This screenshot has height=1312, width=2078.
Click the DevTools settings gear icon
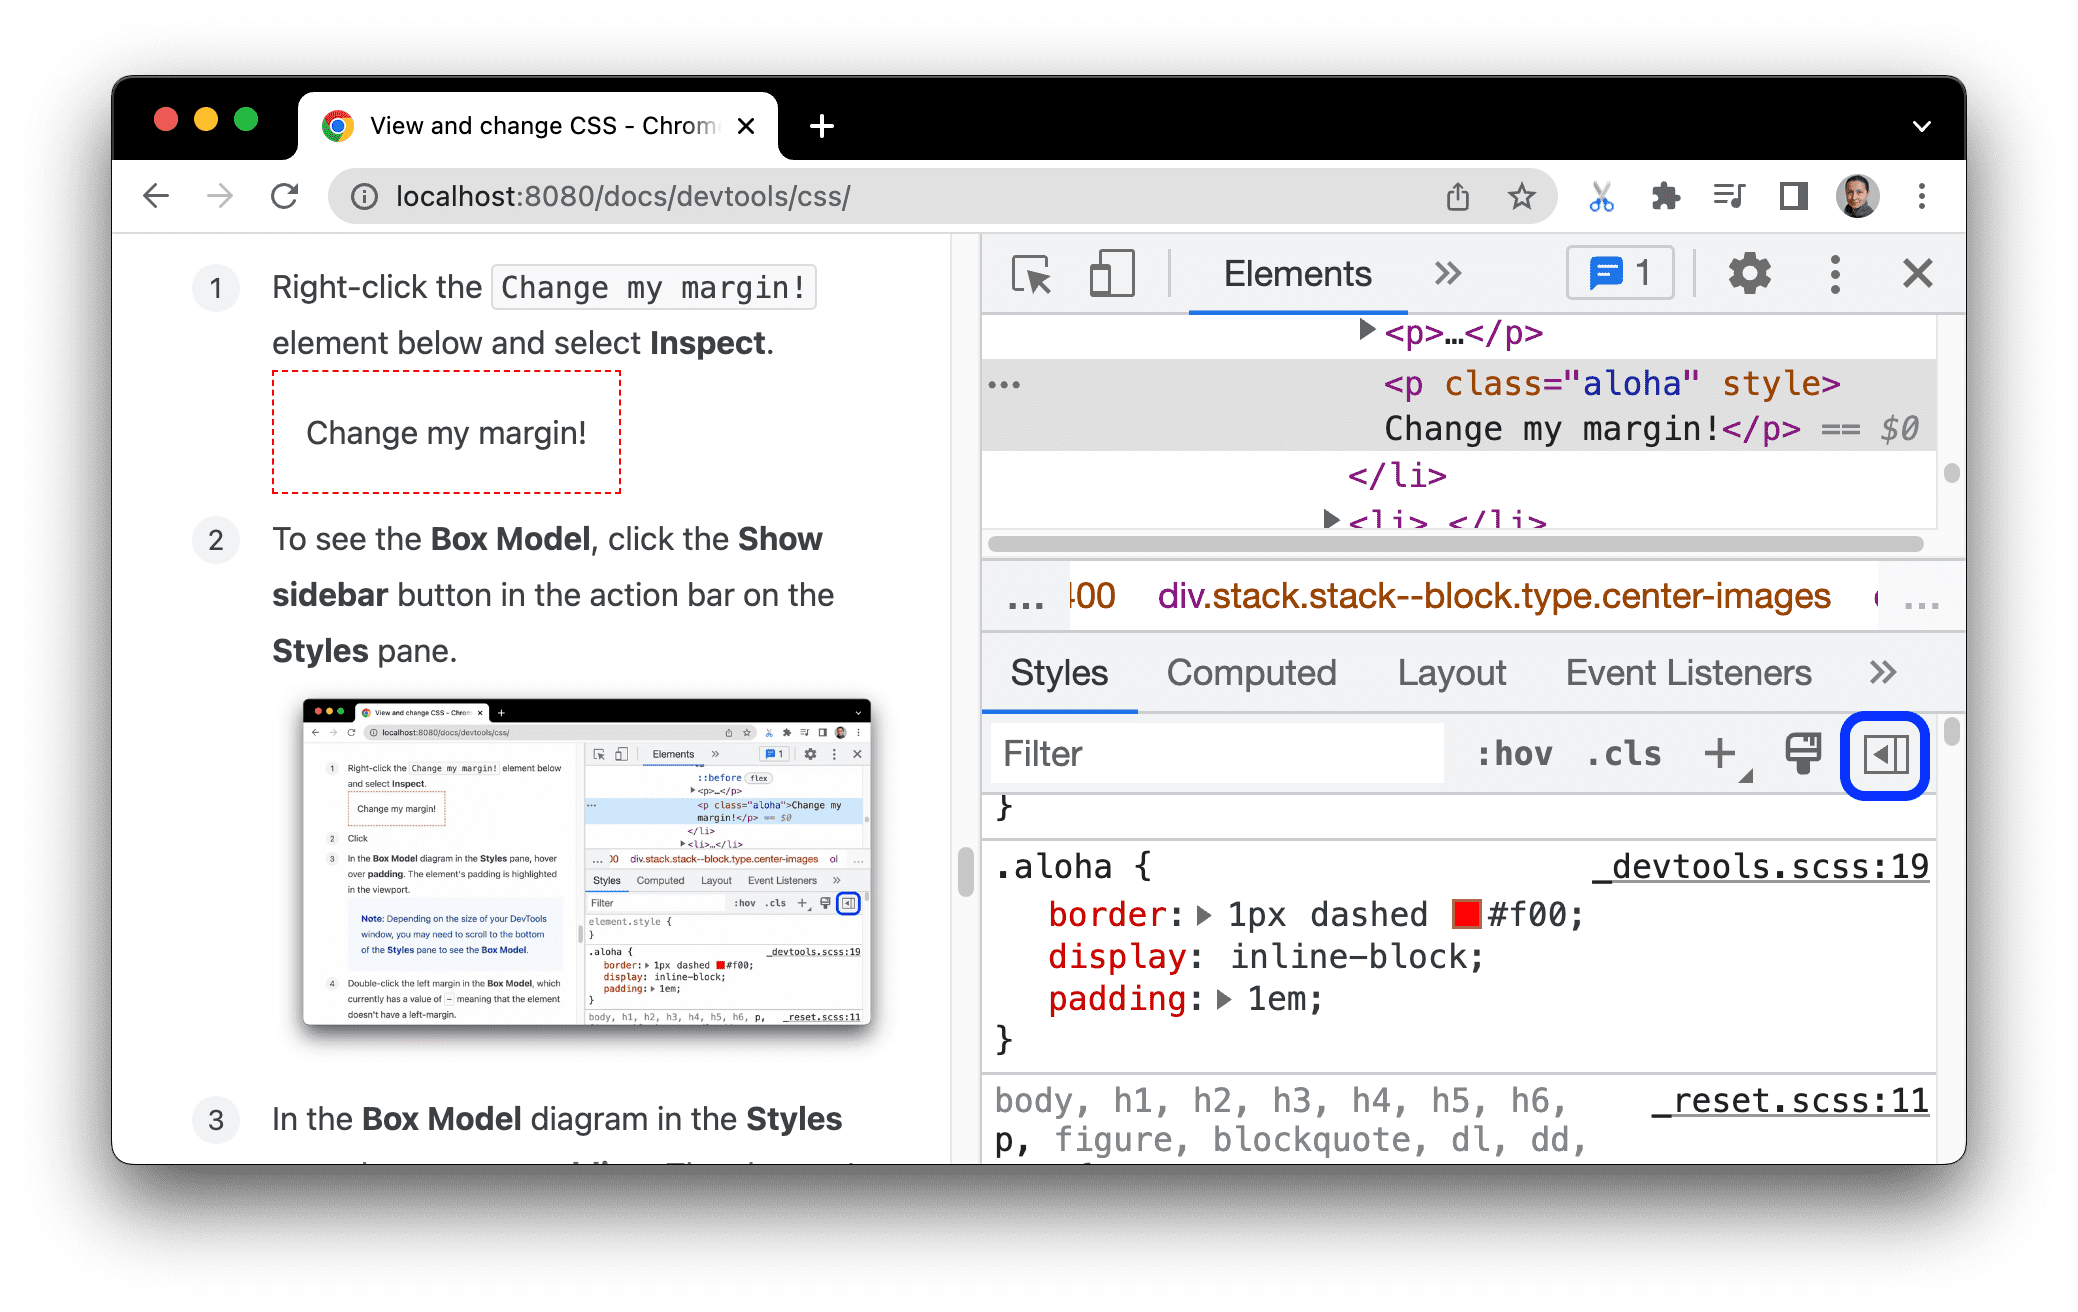click(1742, 275)
